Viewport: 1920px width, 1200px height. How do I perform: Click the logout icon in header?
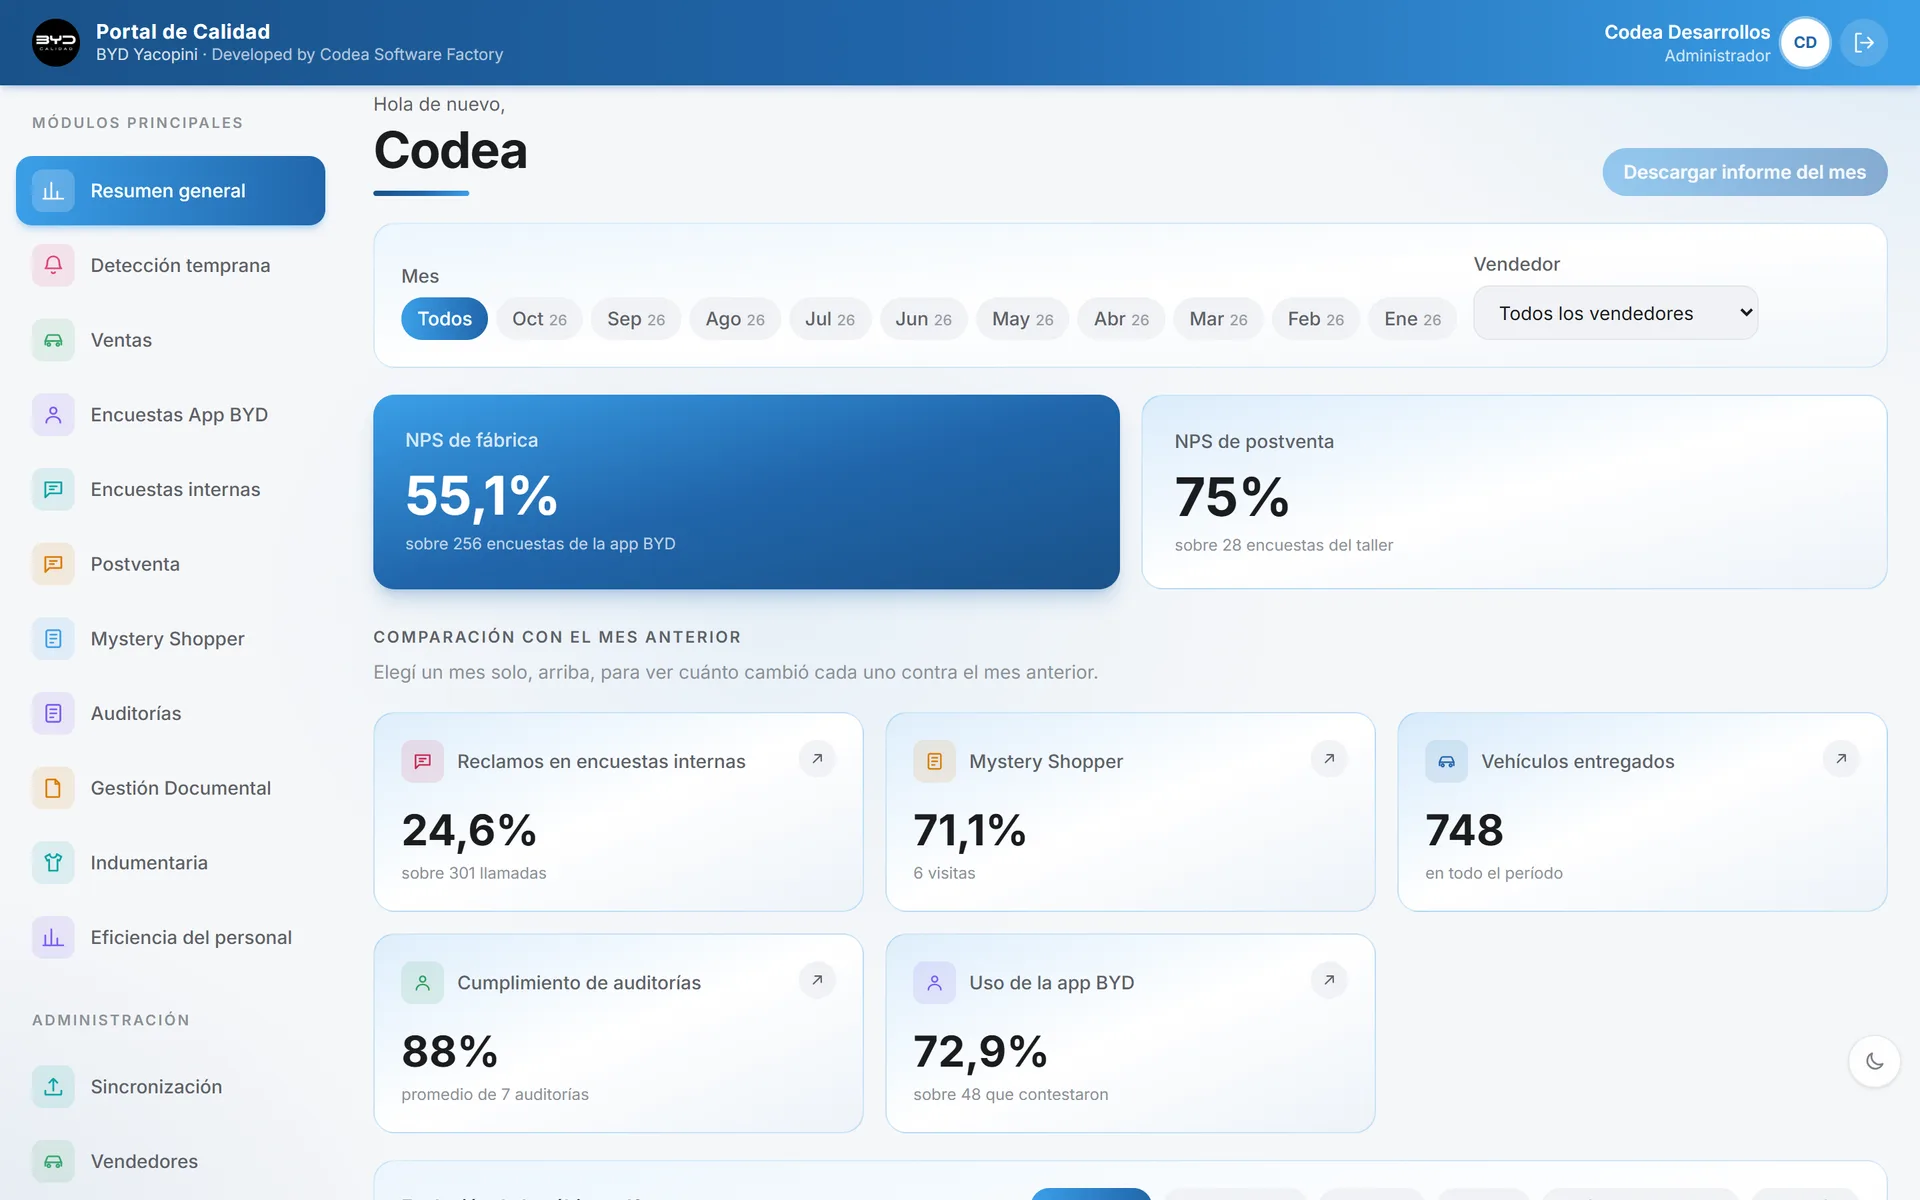point(1864,42)
